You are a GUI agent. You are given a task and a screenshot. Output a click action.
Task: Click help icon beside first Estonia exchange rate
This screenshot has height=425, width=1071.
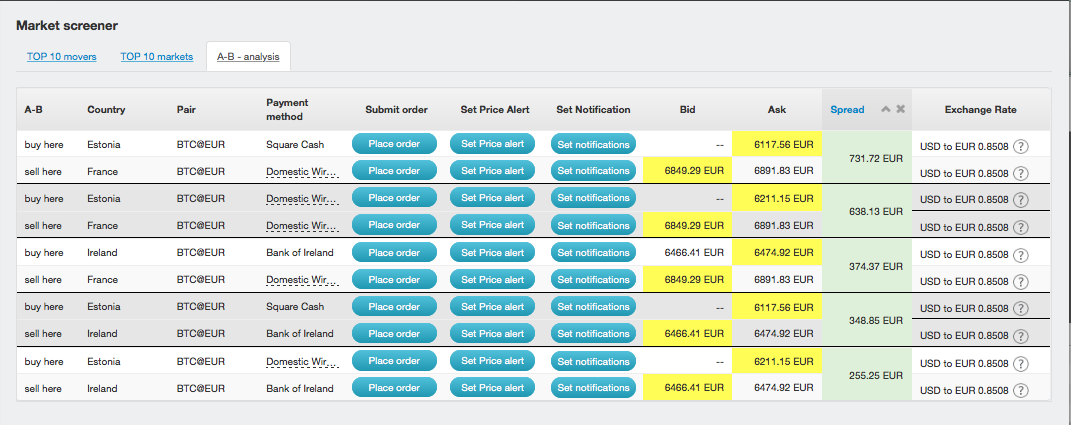[1020, 146]
